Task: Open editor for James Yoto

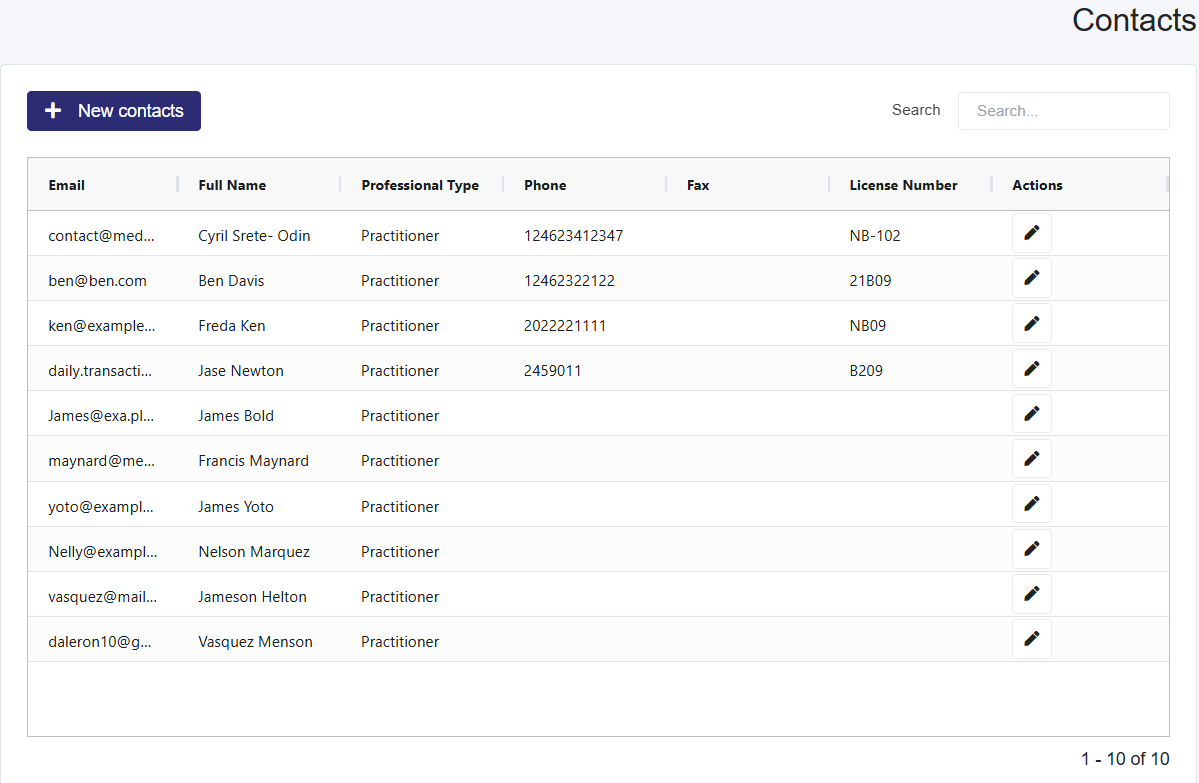Action: [1031, 504]
